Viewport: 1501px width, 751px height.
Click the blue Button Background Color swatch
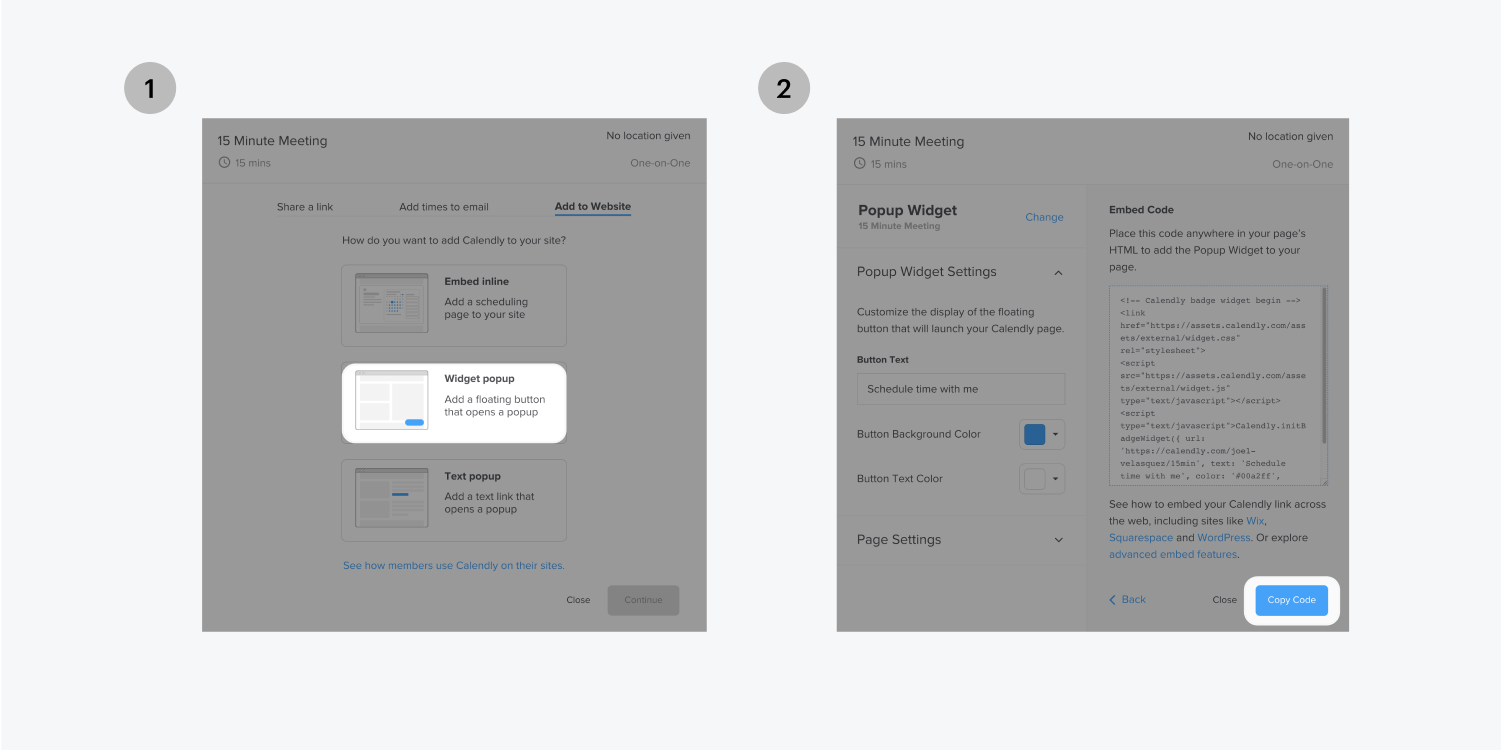(x=1034, y=434)
